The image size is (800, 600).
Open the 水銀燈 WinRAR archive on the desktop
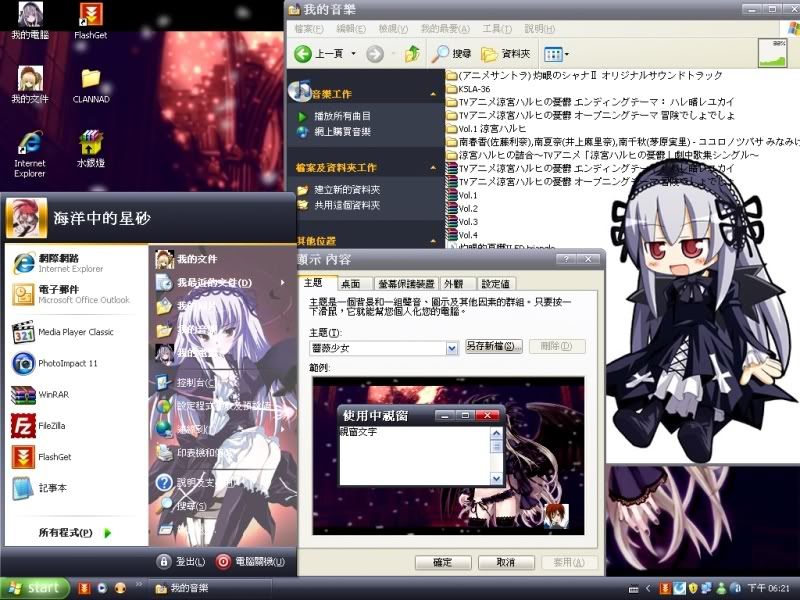tap(91, 149)
